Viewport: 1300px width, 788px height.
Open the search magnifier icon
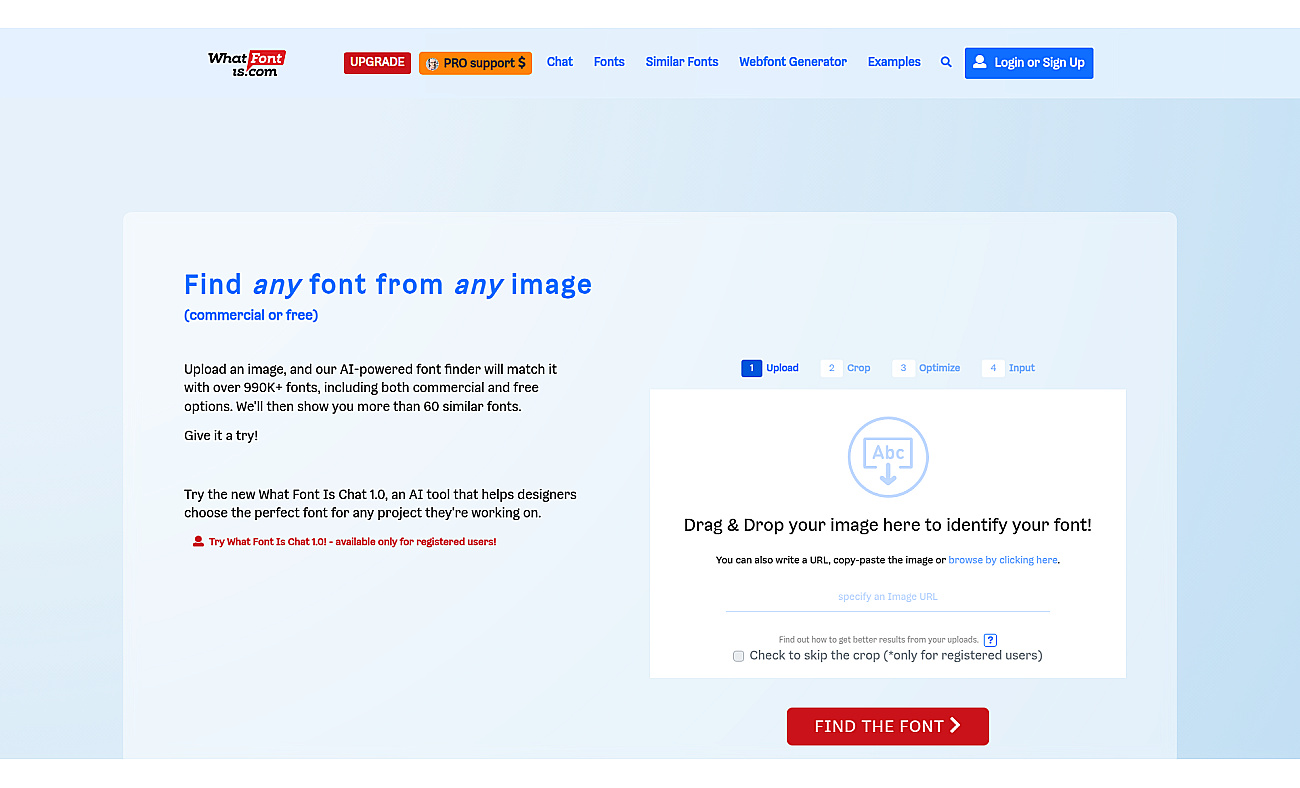click(946, 62)
